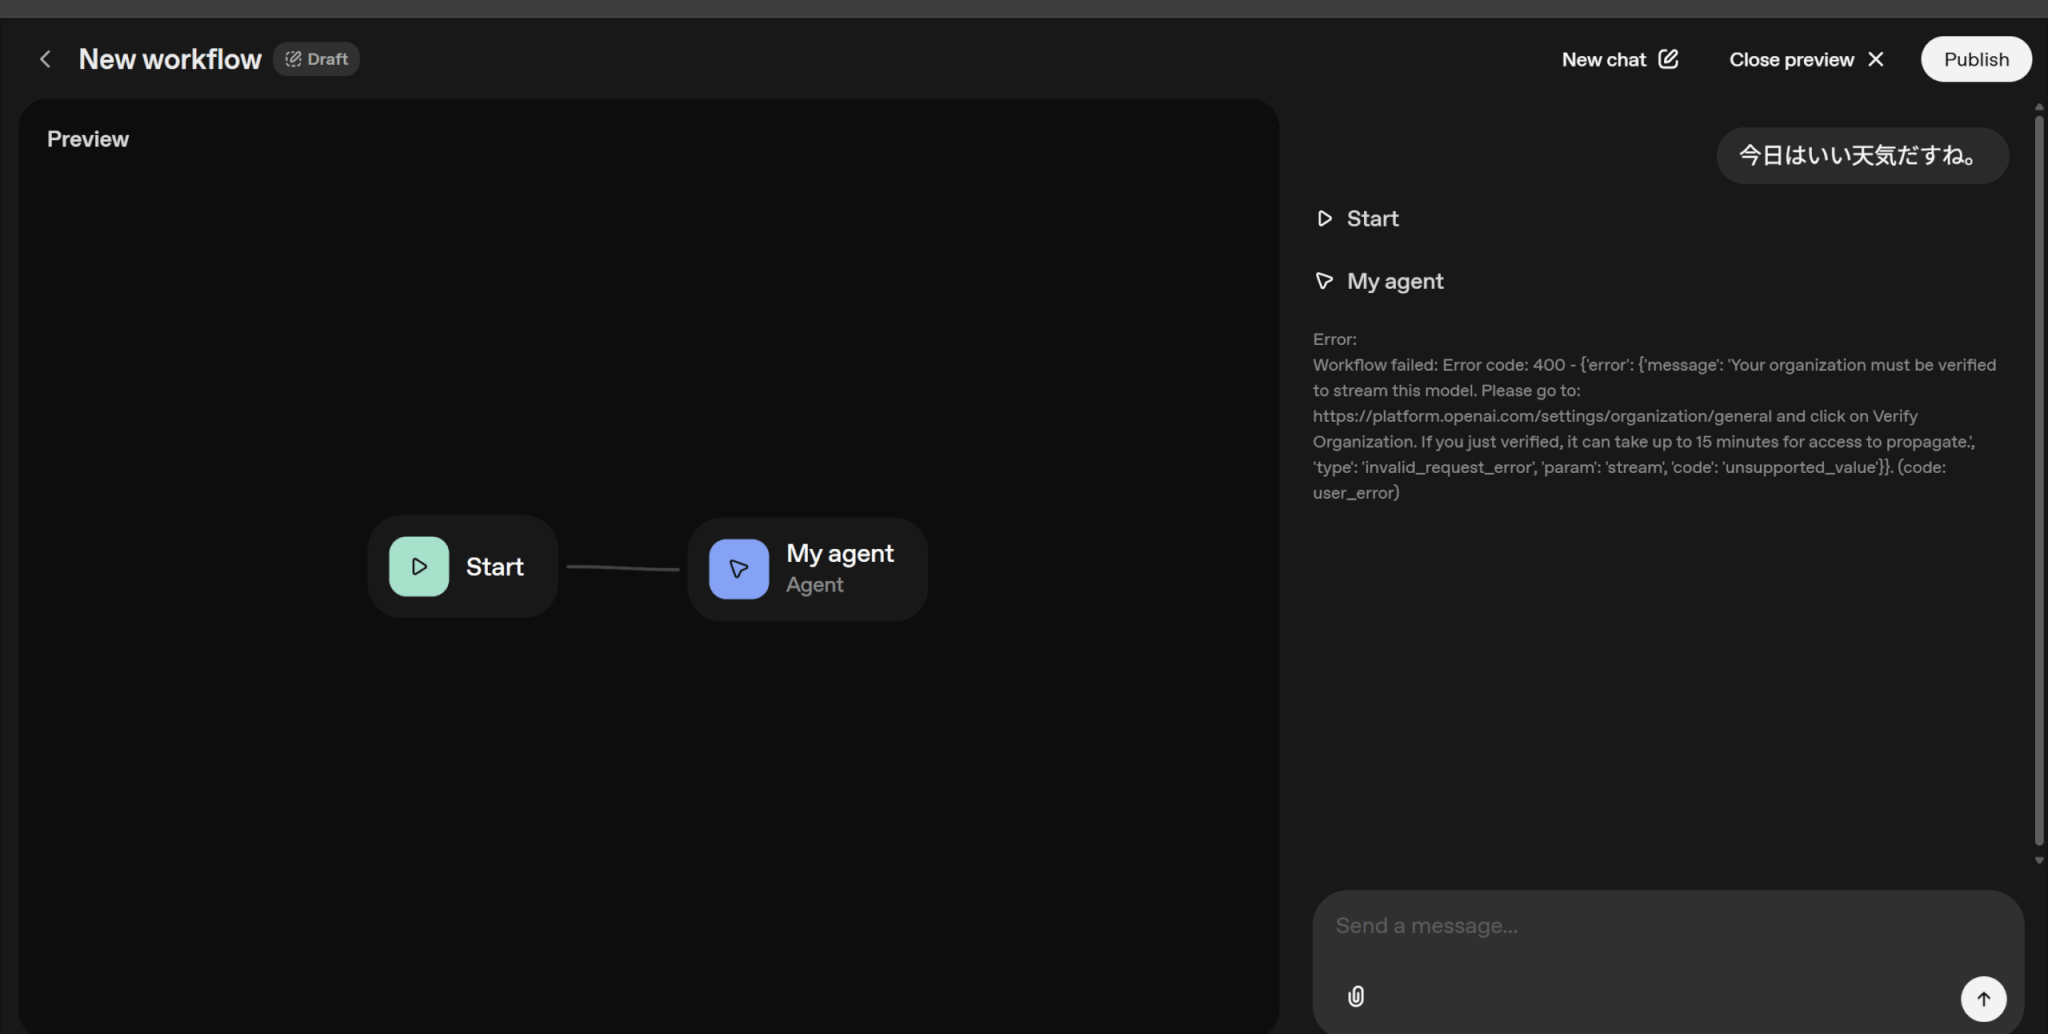Screen dimensions: 2048x1034
Task: Attach a file with the paperclip icon
Action: coord(1356,996)
